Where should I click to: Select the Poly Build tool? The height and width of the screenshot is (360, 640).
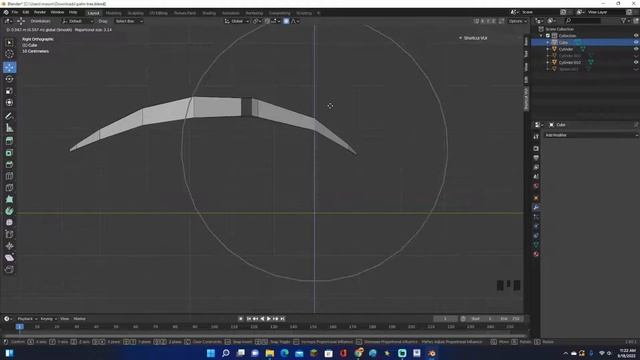point(9,199)
